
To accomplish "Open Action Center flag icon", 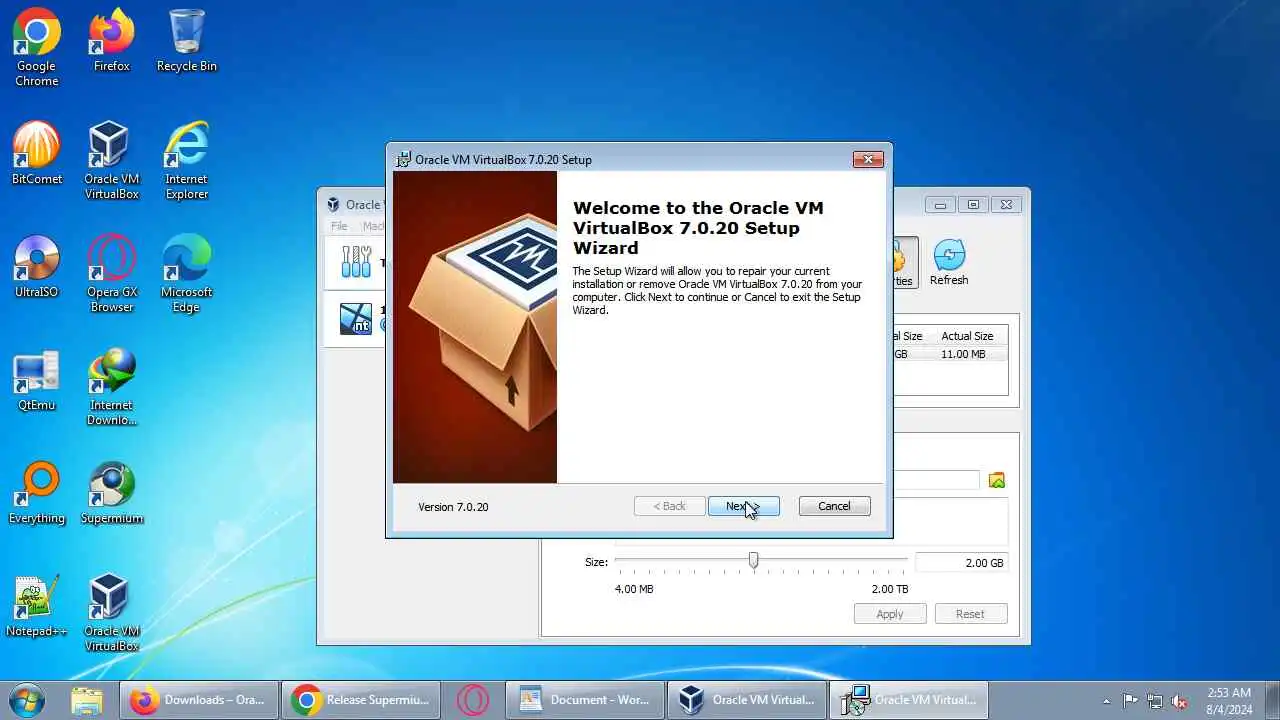I will coord(1130,701).
